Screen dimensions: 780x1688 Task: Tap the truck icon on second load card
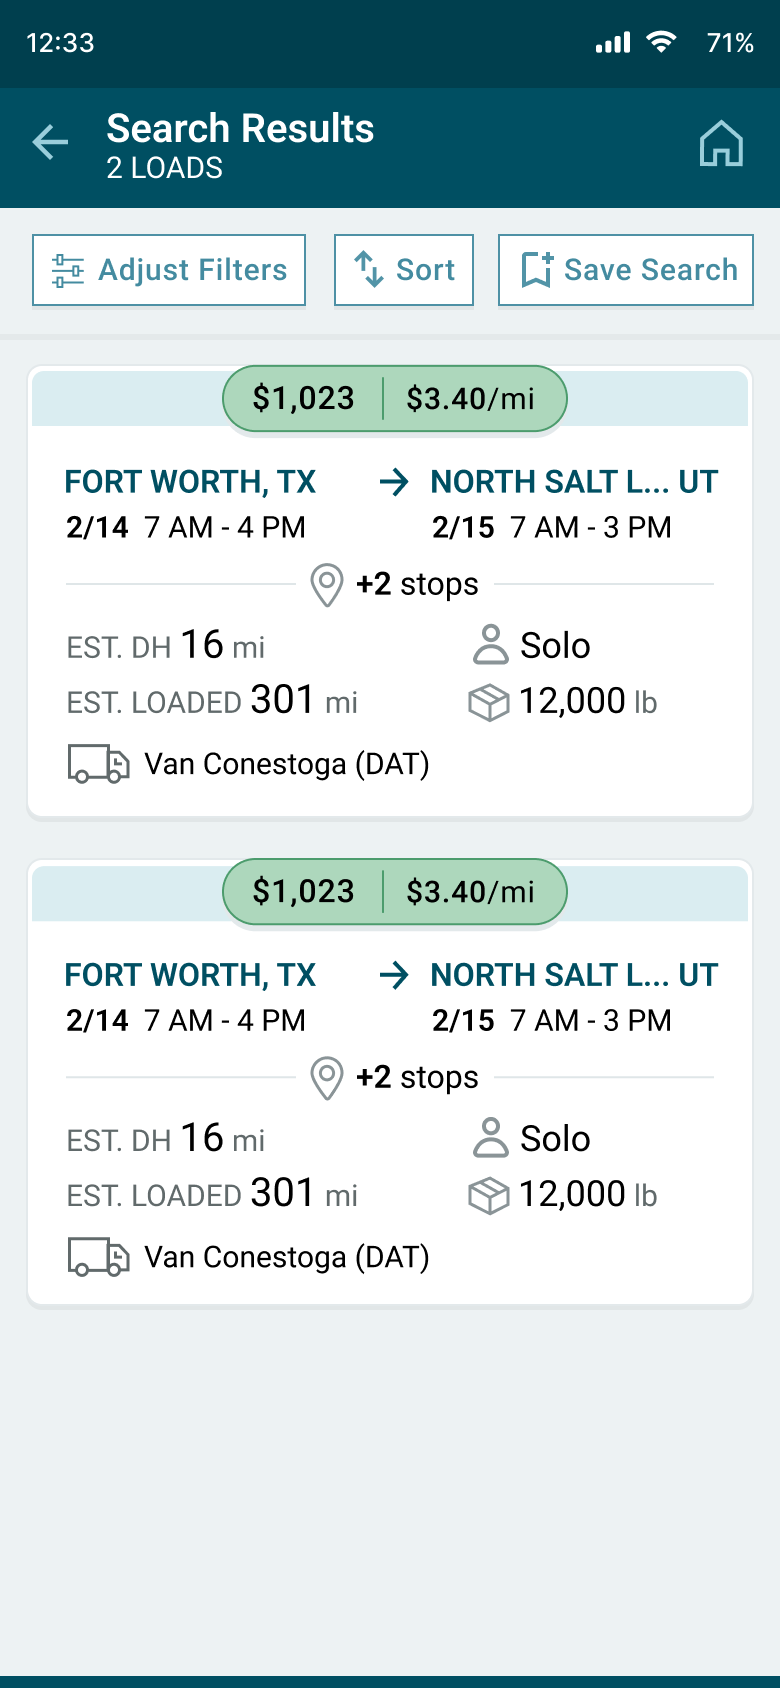tap(98, 1257)
